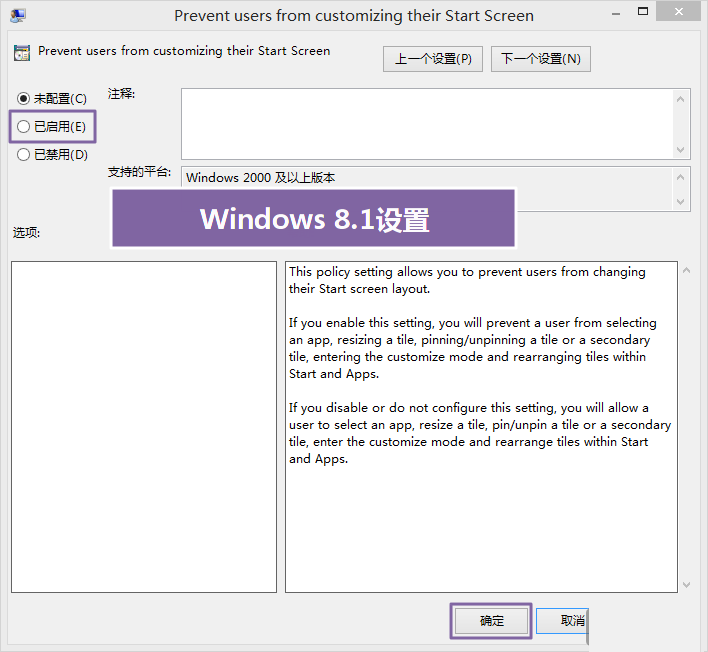Click the supported platform box scroll down arrow
Viewport: 708px width, 652px height.
click(x=680, y=202)
